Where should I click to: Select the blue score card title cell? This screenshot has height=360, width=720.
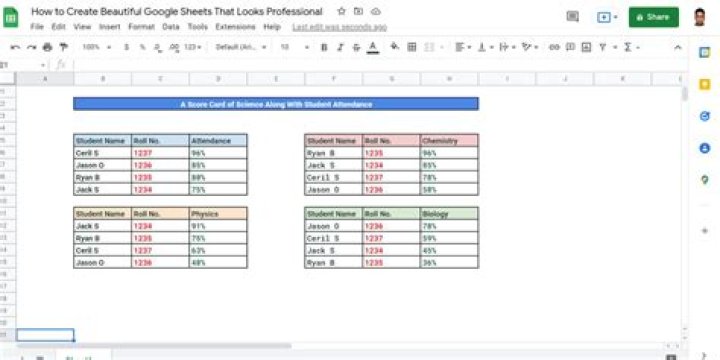(276, 104)
